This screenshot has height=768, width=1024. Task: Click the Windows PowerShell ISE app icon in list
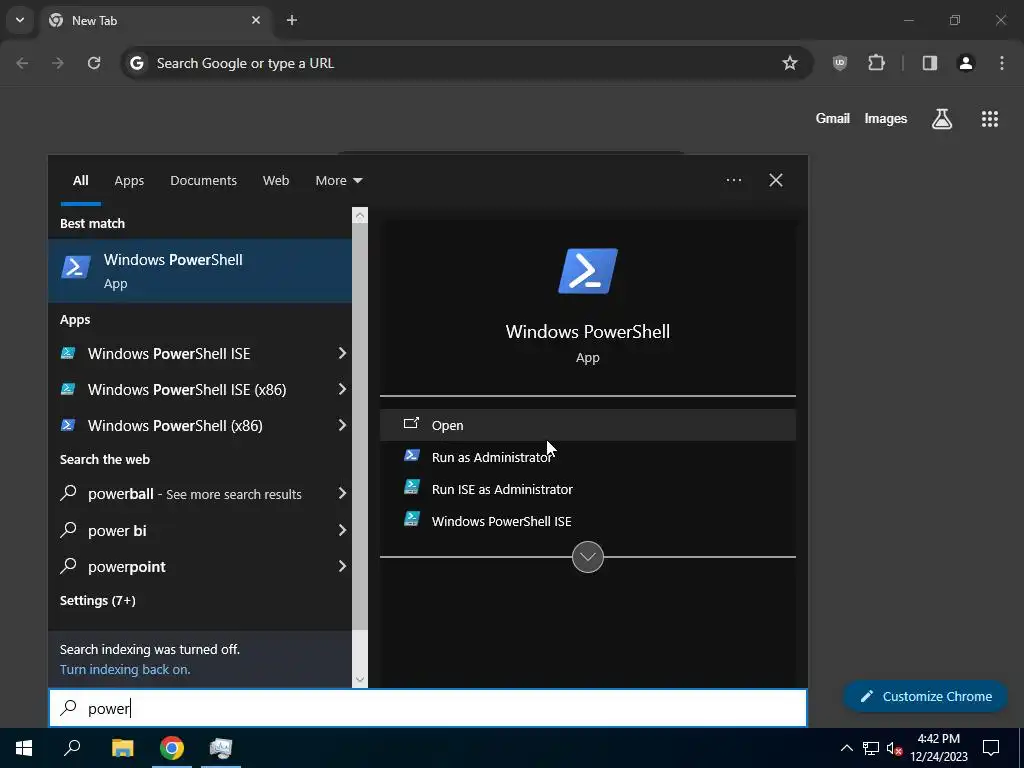tap(67, 353)
